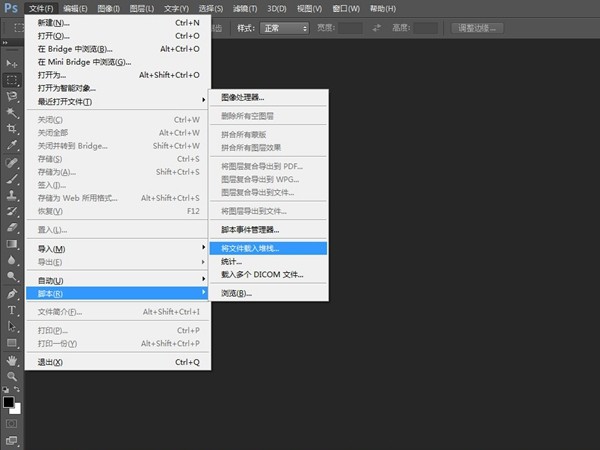This screenshot has width=600, height=450.
Task: Toggle Quick Mask mode
Action: (x=11, y=424)
